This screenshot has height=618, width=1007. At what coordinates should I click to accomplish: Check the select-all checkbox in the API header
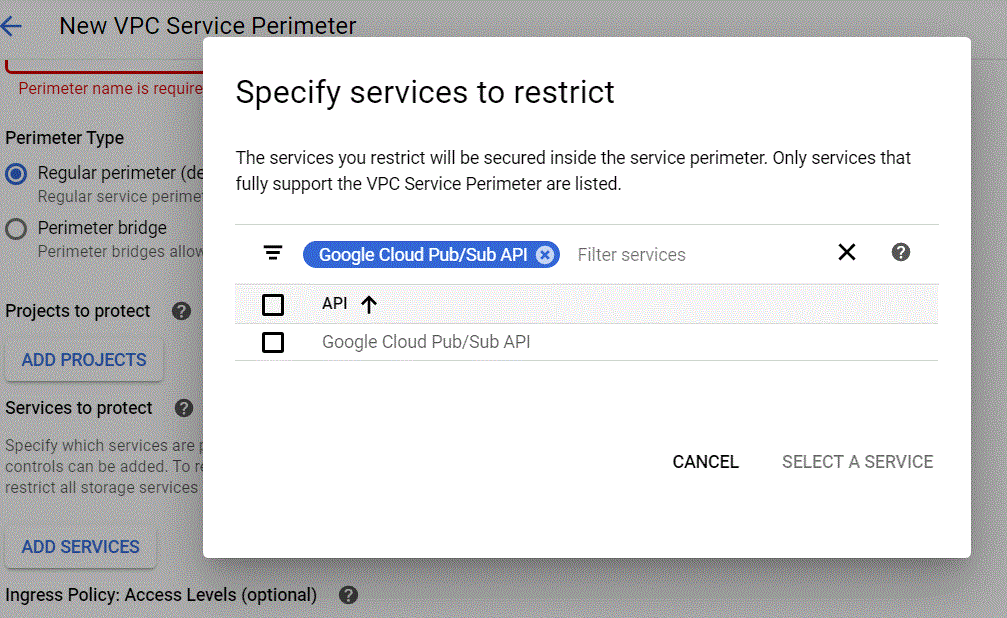273,305
